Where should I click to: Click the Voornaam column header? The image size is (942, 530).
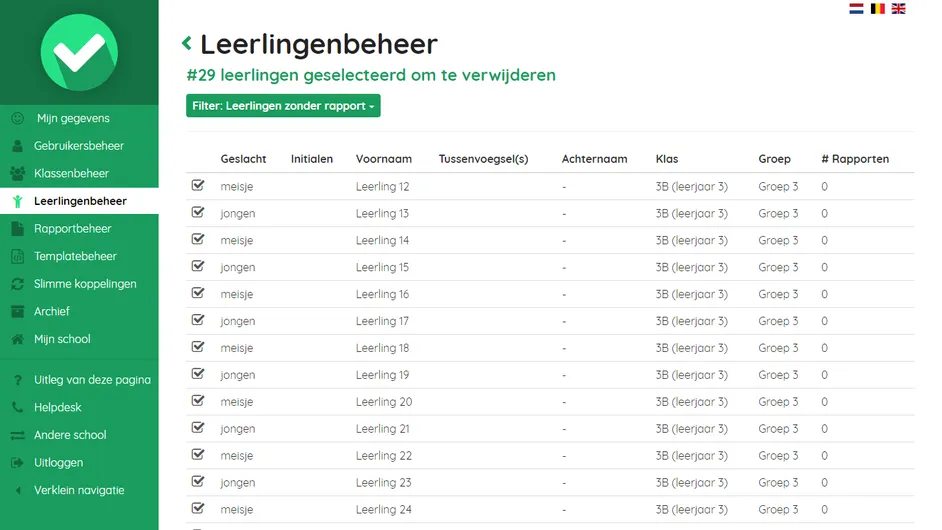click(x=384, y=159)
